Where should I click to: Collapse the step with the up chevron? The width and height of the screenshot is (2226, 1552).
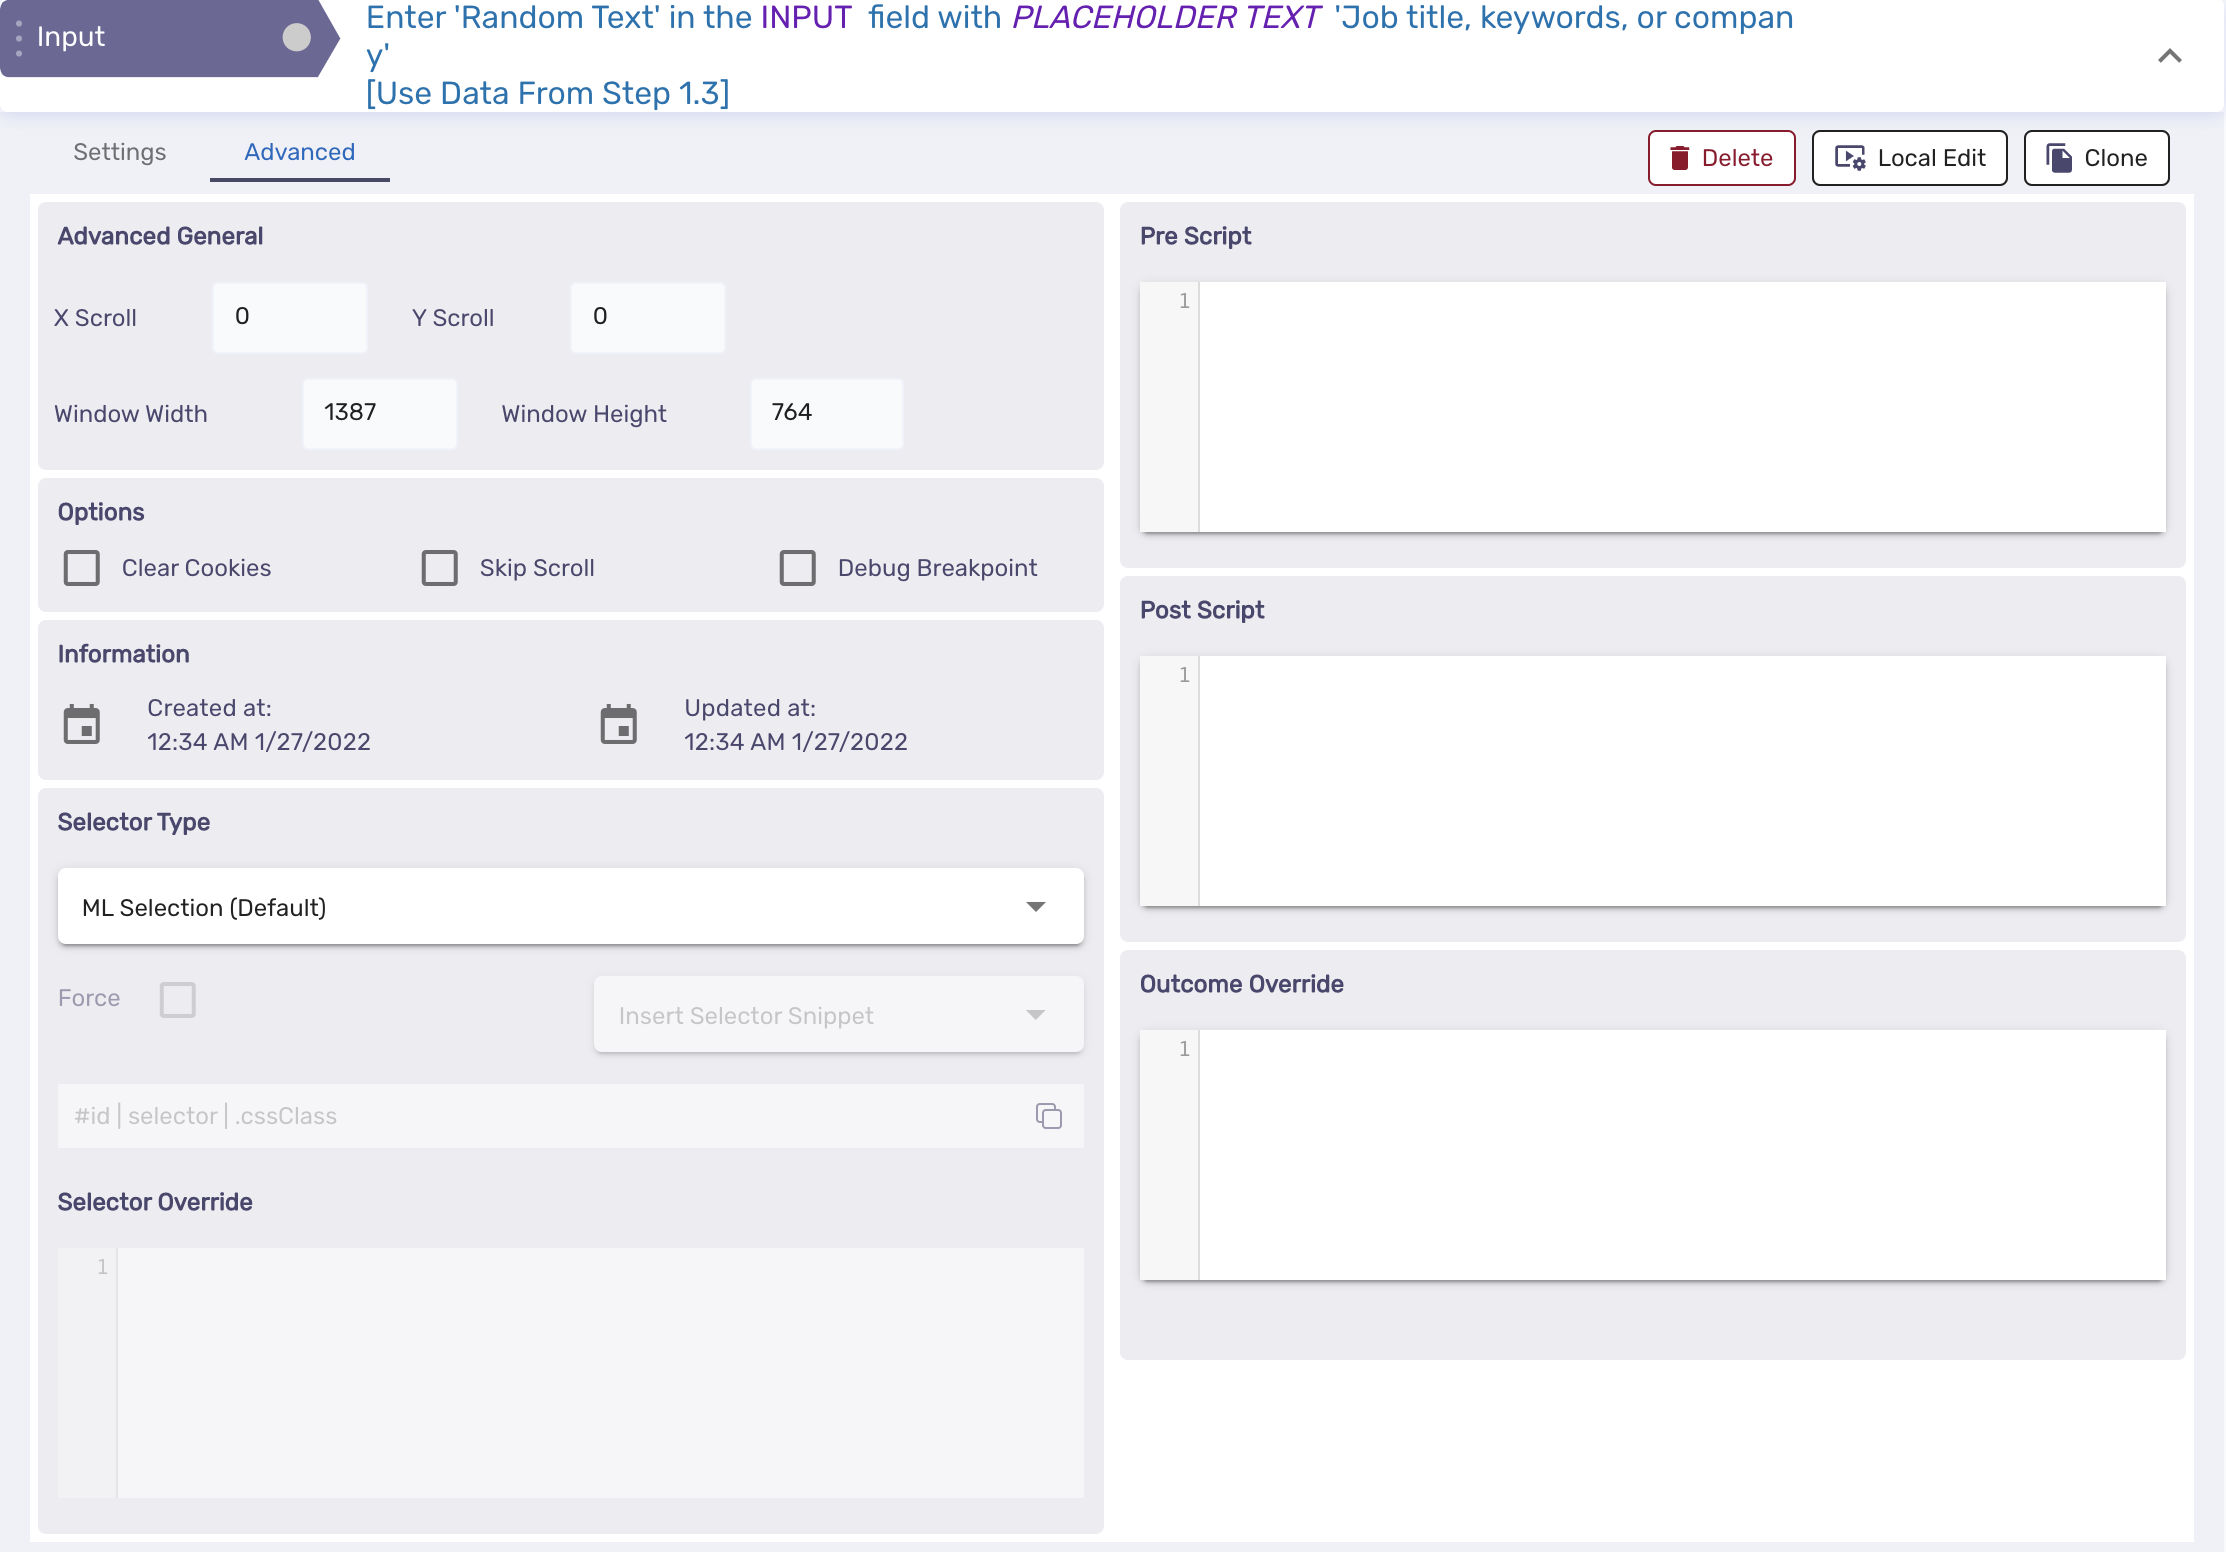tap(2169, 56)
